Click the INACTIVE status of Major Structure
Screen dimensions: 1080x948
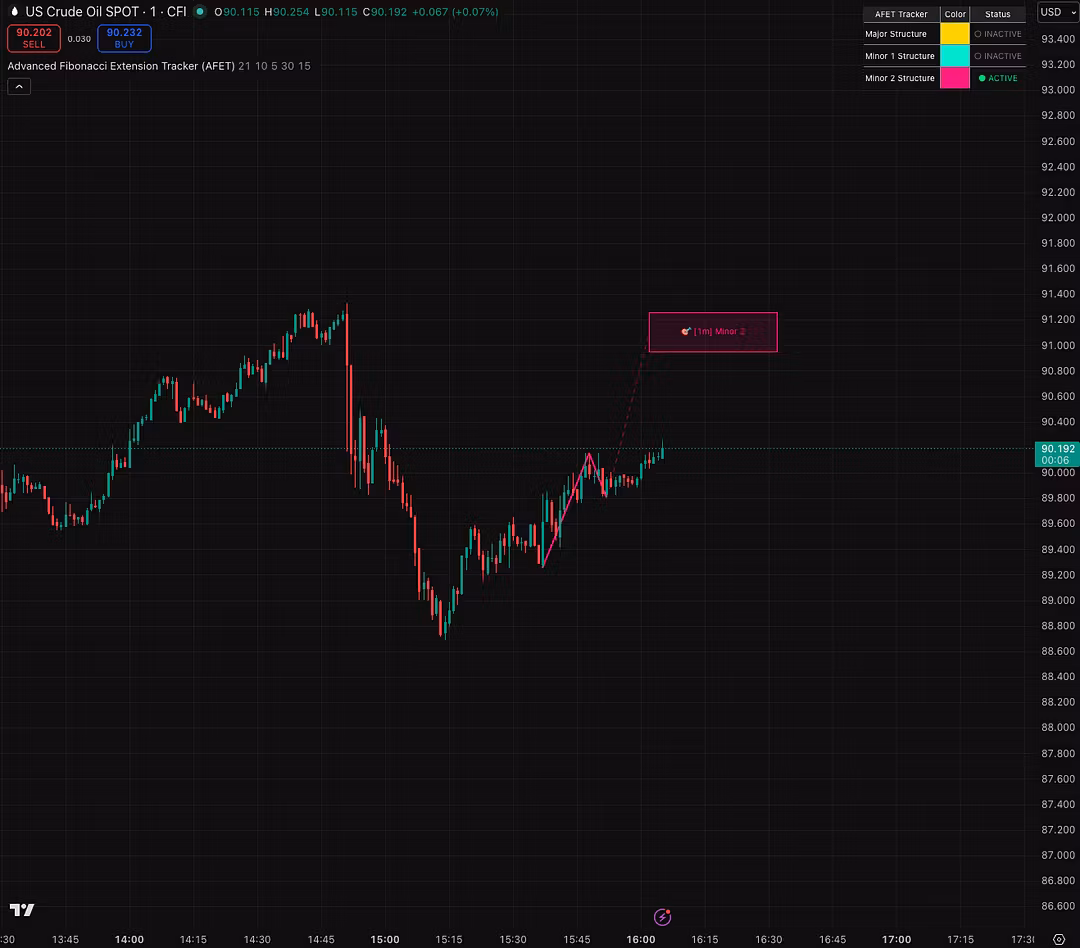click(x=998, y=34)
